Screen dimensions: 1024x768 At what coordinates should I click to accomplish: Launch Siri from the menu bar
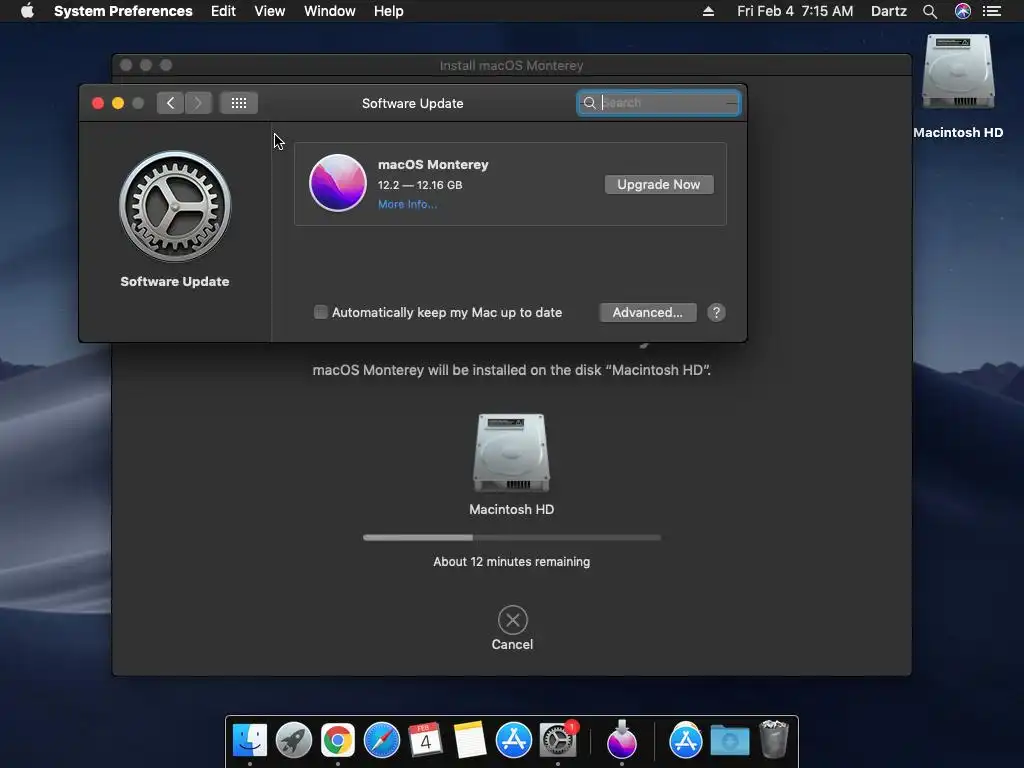click(962, 11)
